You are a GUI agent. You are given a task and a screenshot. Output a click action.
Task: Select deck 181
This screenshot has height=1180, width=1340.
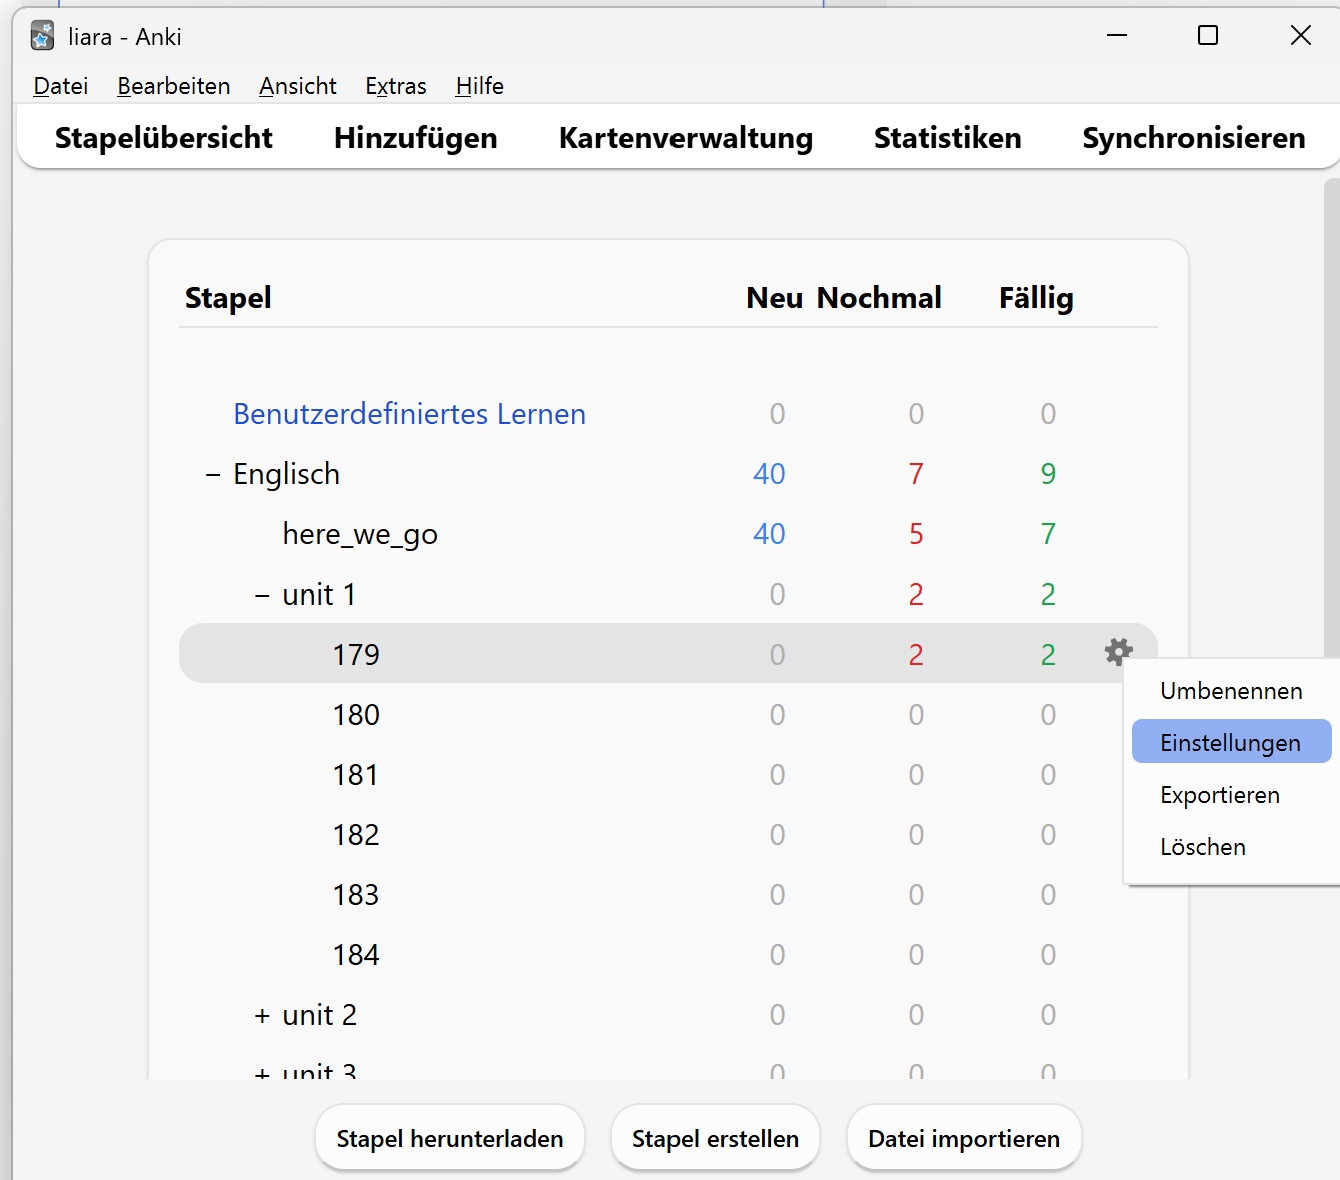(x=356, y=775)
